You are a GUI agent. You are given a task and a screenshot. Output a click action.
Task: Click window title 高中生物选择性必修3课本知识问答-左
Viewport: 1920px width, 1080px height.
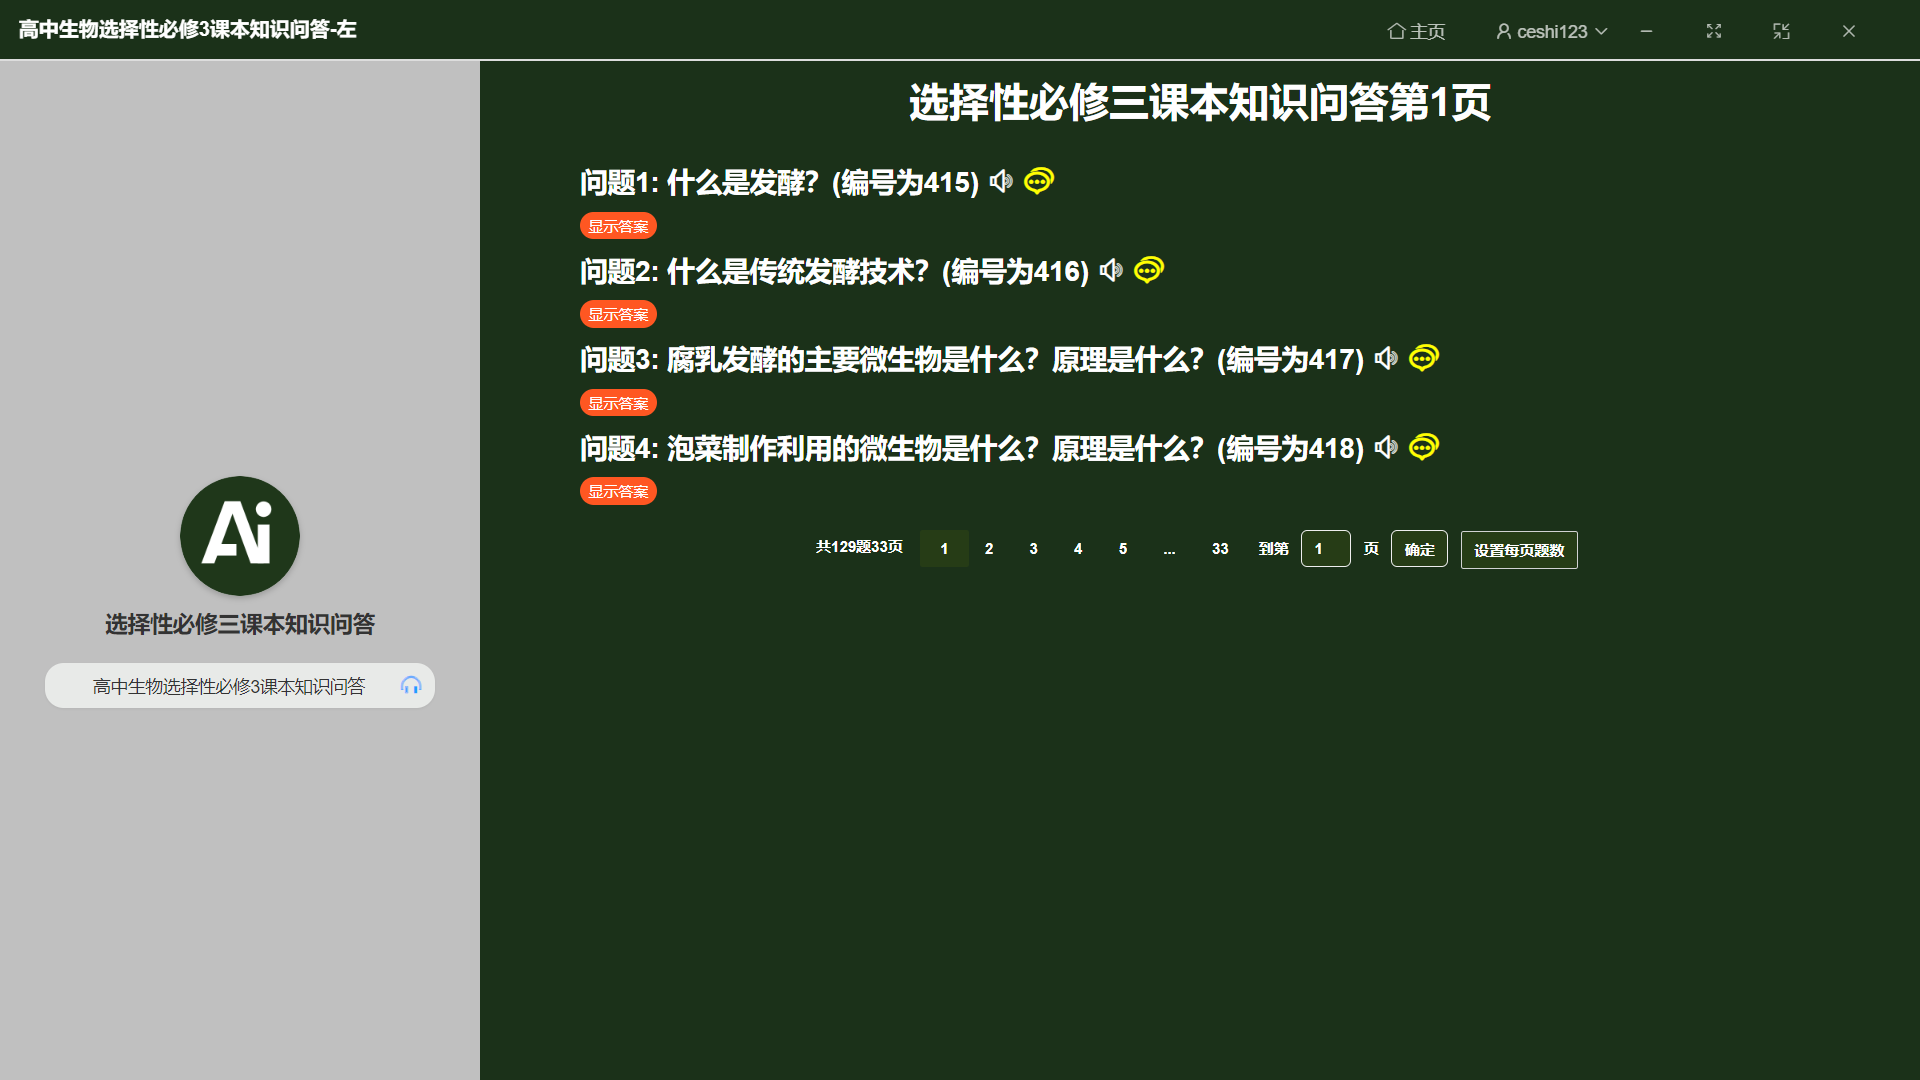188,30
